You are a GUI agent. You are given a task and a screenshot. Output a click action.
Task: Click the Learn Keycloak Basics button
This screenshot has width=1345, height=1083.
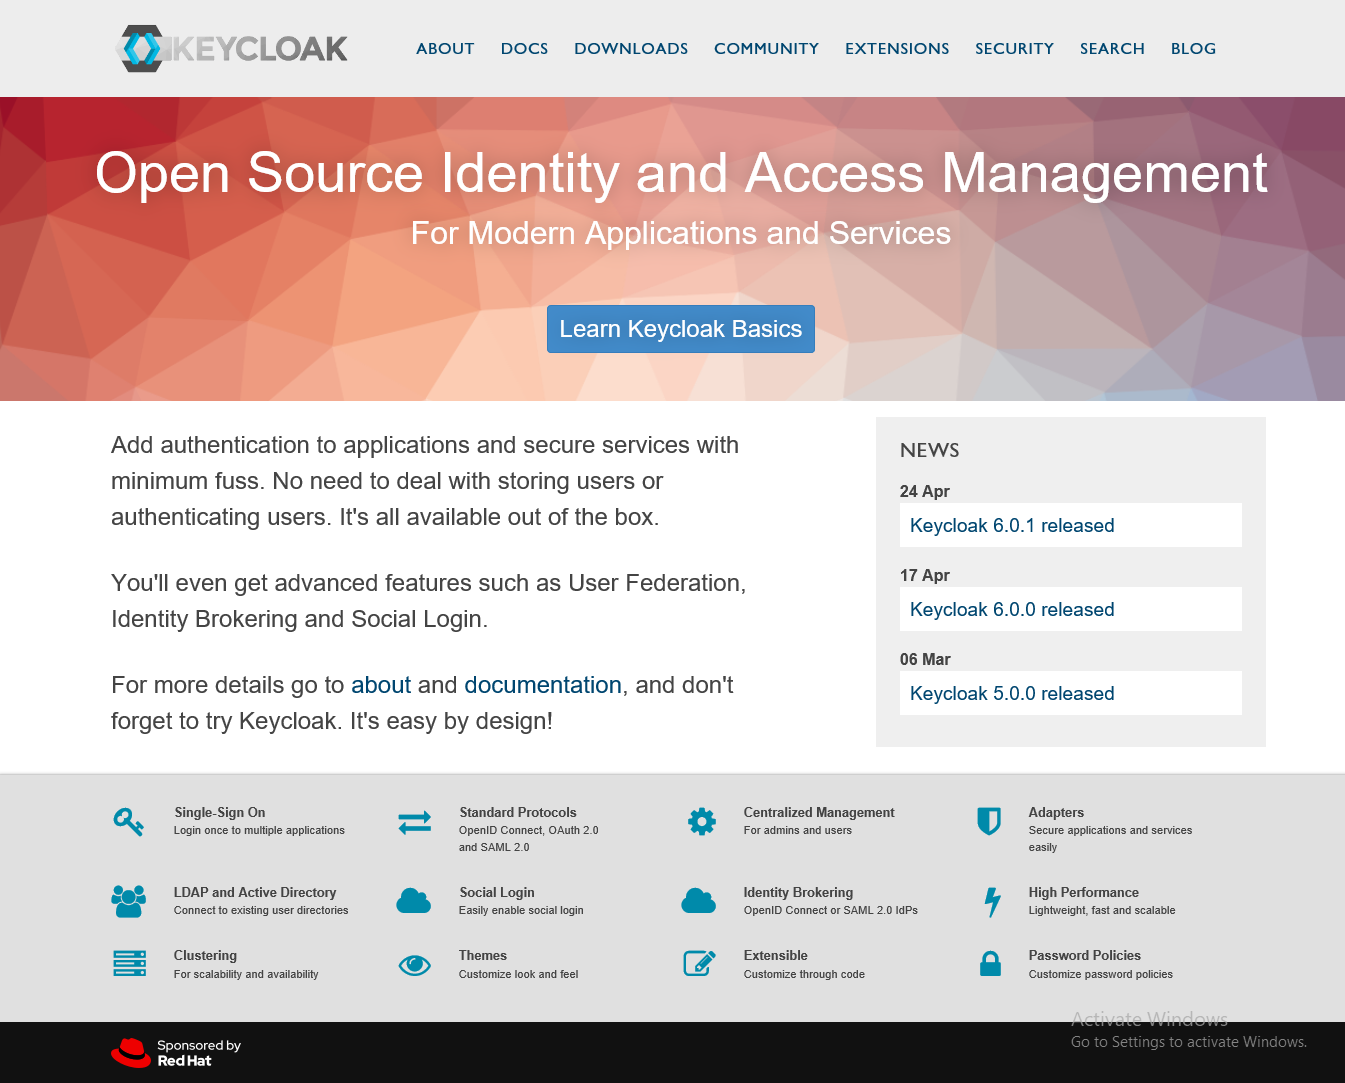(681, 329)
